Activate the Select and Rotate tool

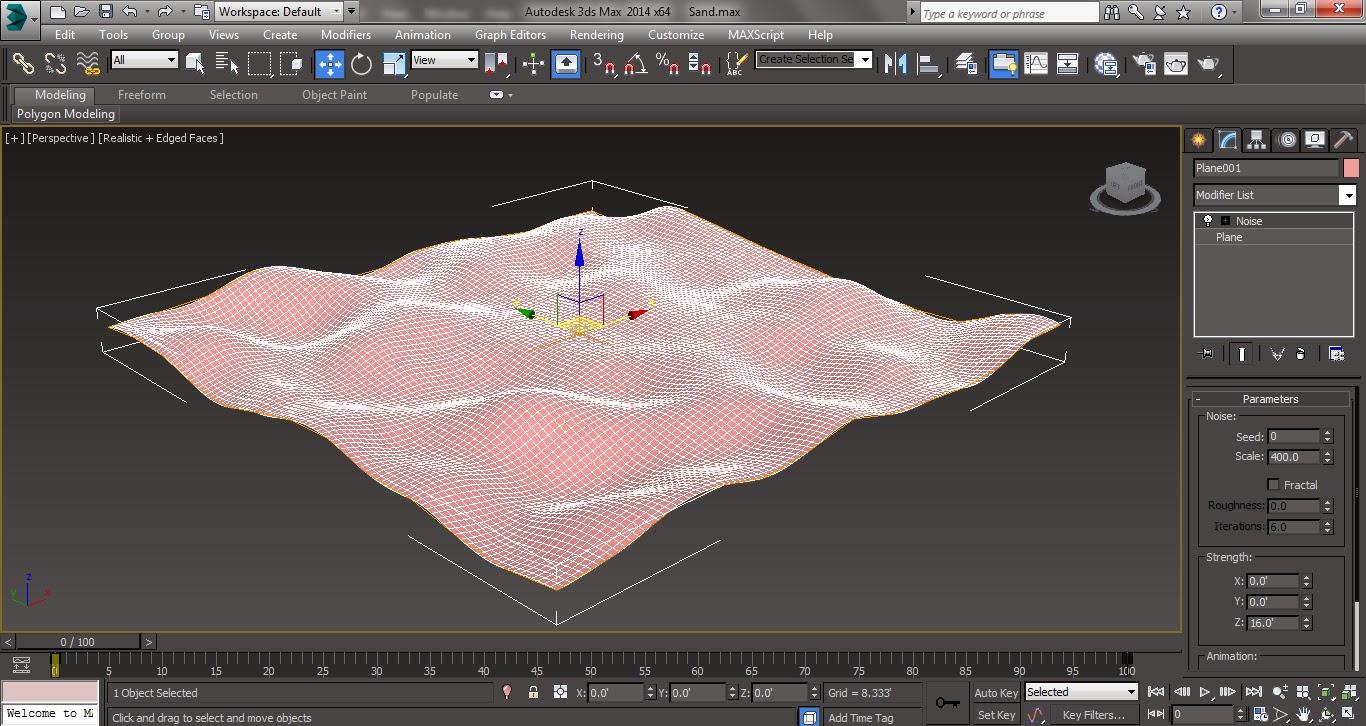tap(360, 63)
